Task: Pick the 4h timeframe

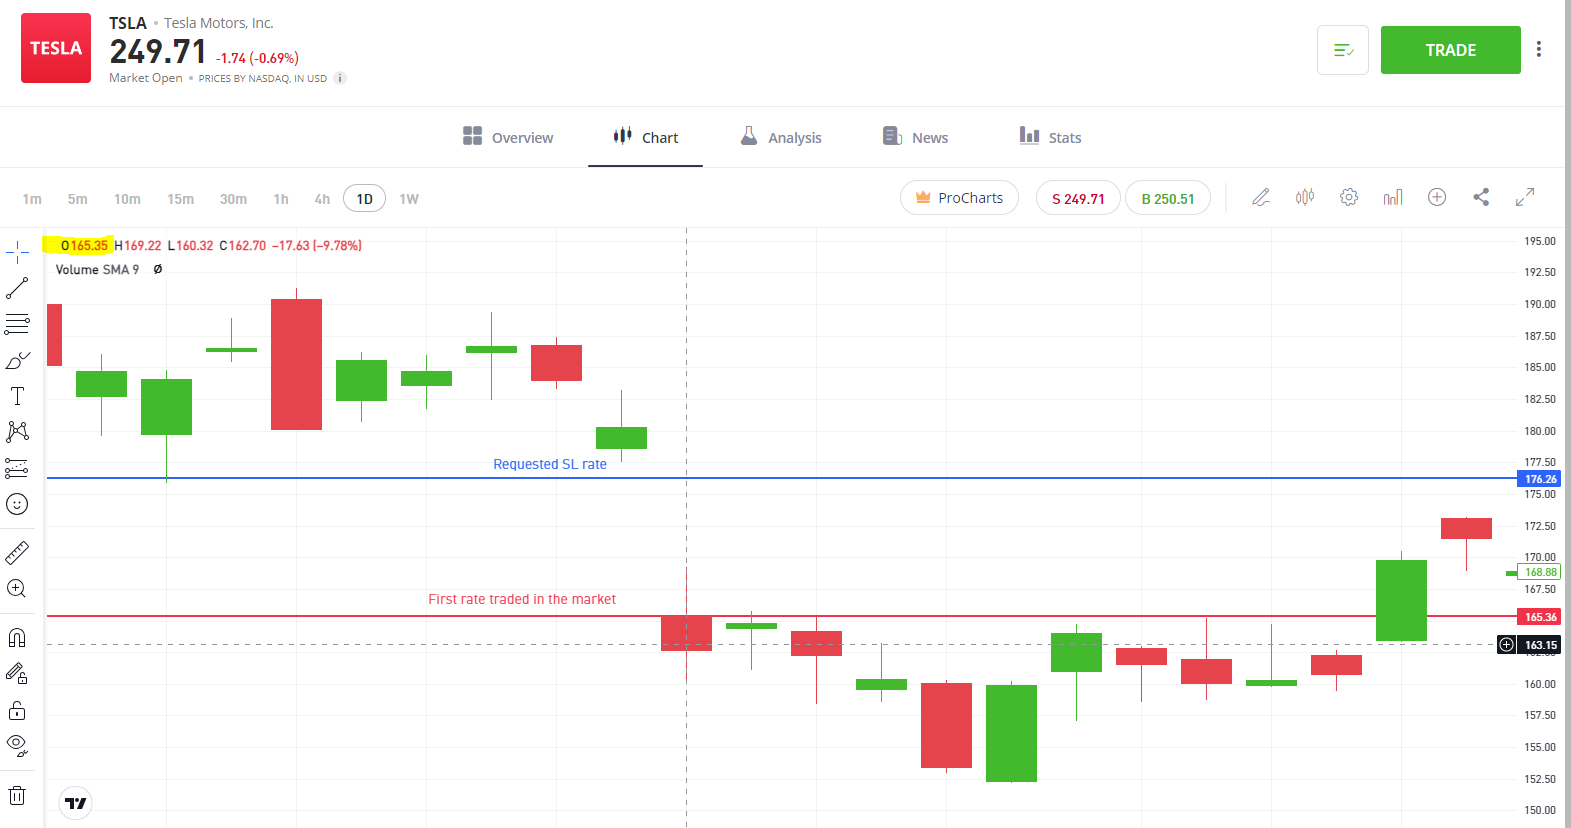Action: pos(322,199)
